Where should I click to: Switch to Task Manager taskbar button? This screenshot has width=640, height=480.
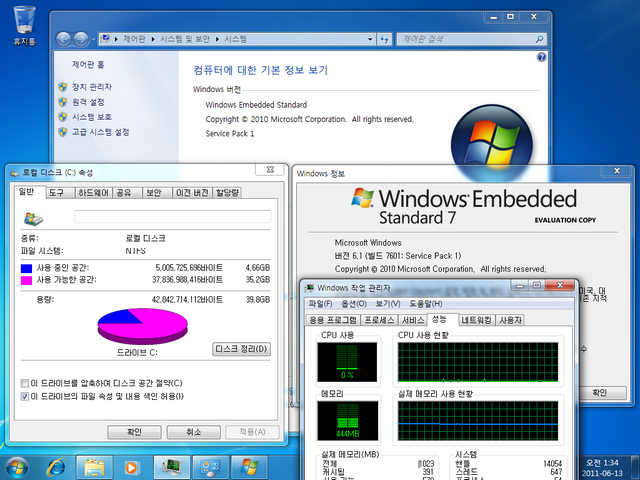[x=171, y=467]
